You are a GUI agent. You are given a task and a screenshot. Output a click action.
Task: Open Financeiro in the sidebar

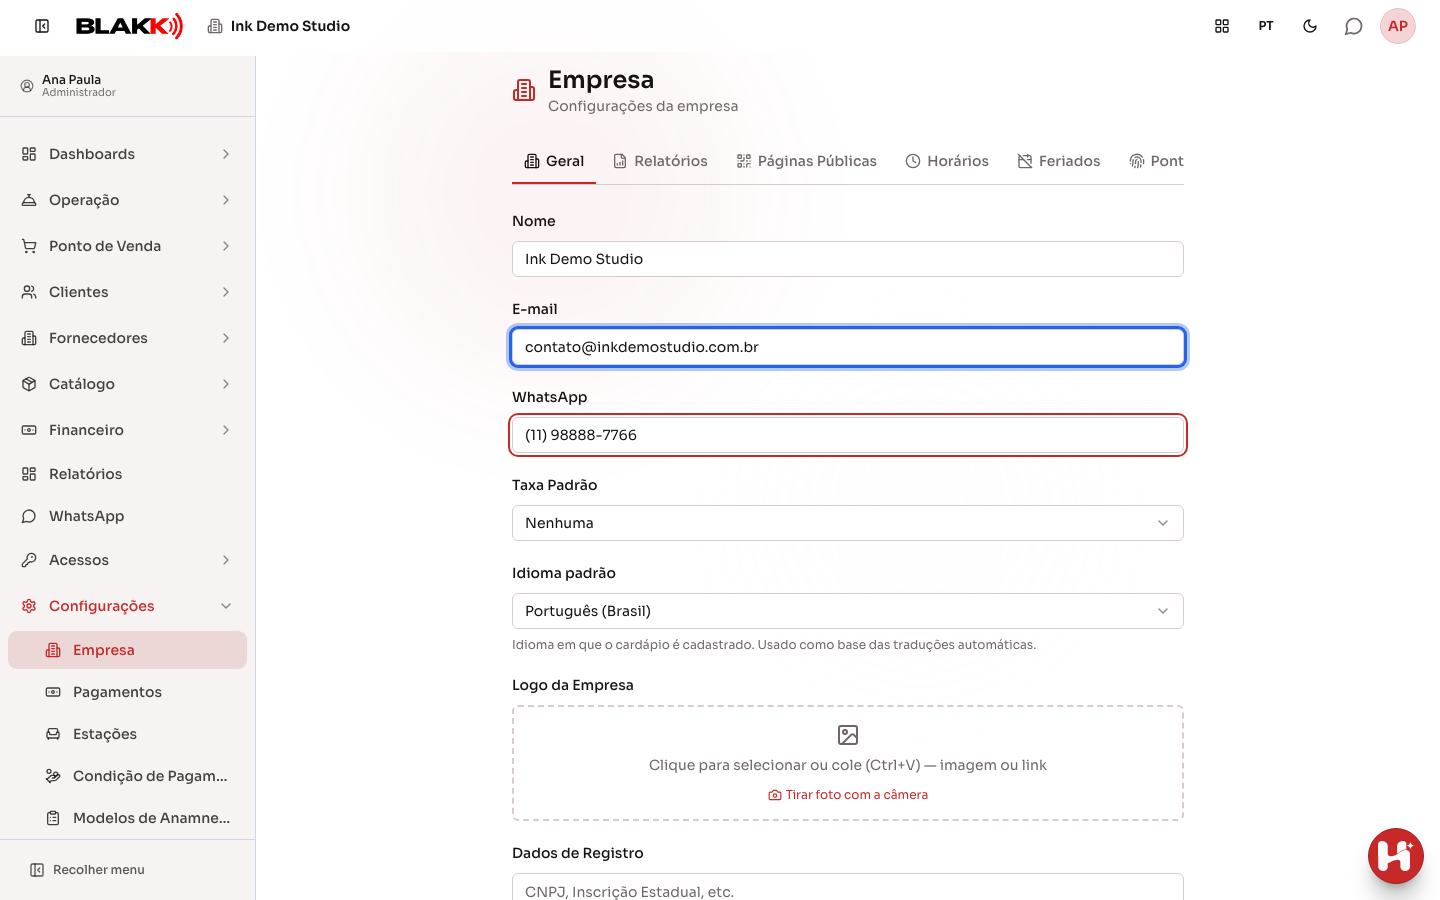tap(127, 430)
